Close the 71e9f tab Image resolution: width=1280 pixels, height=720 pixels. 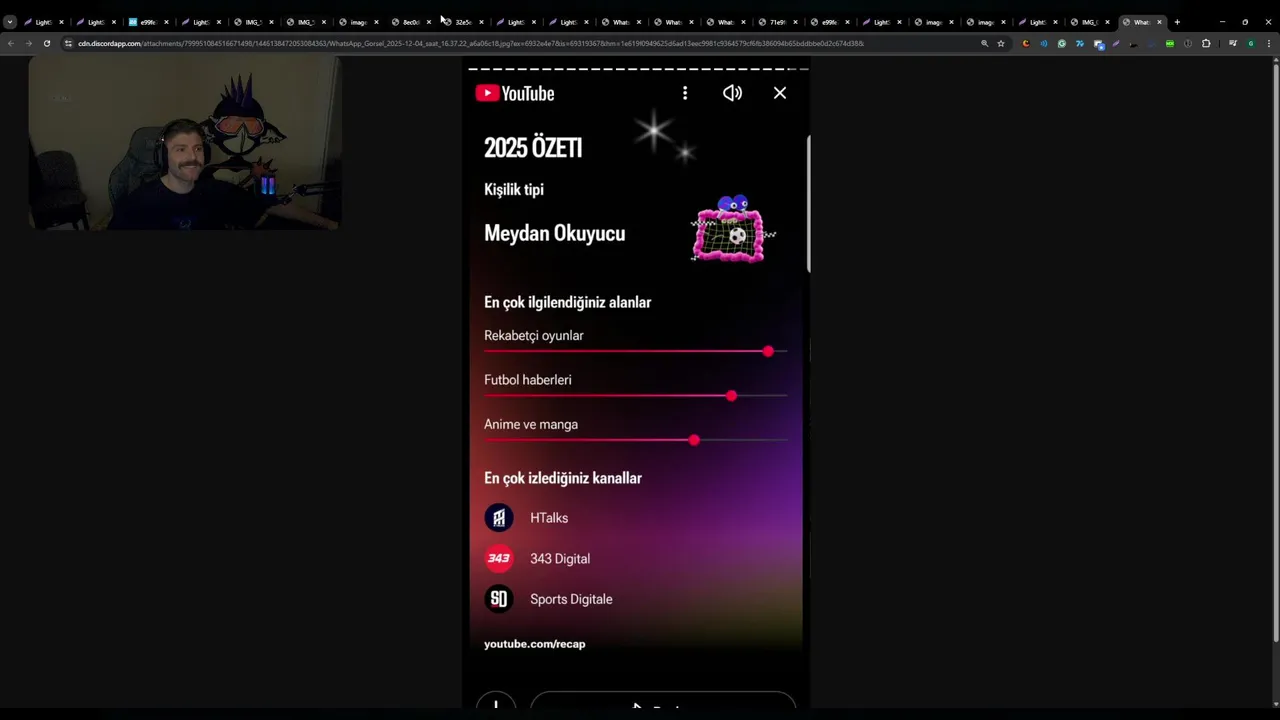(794, 22)
